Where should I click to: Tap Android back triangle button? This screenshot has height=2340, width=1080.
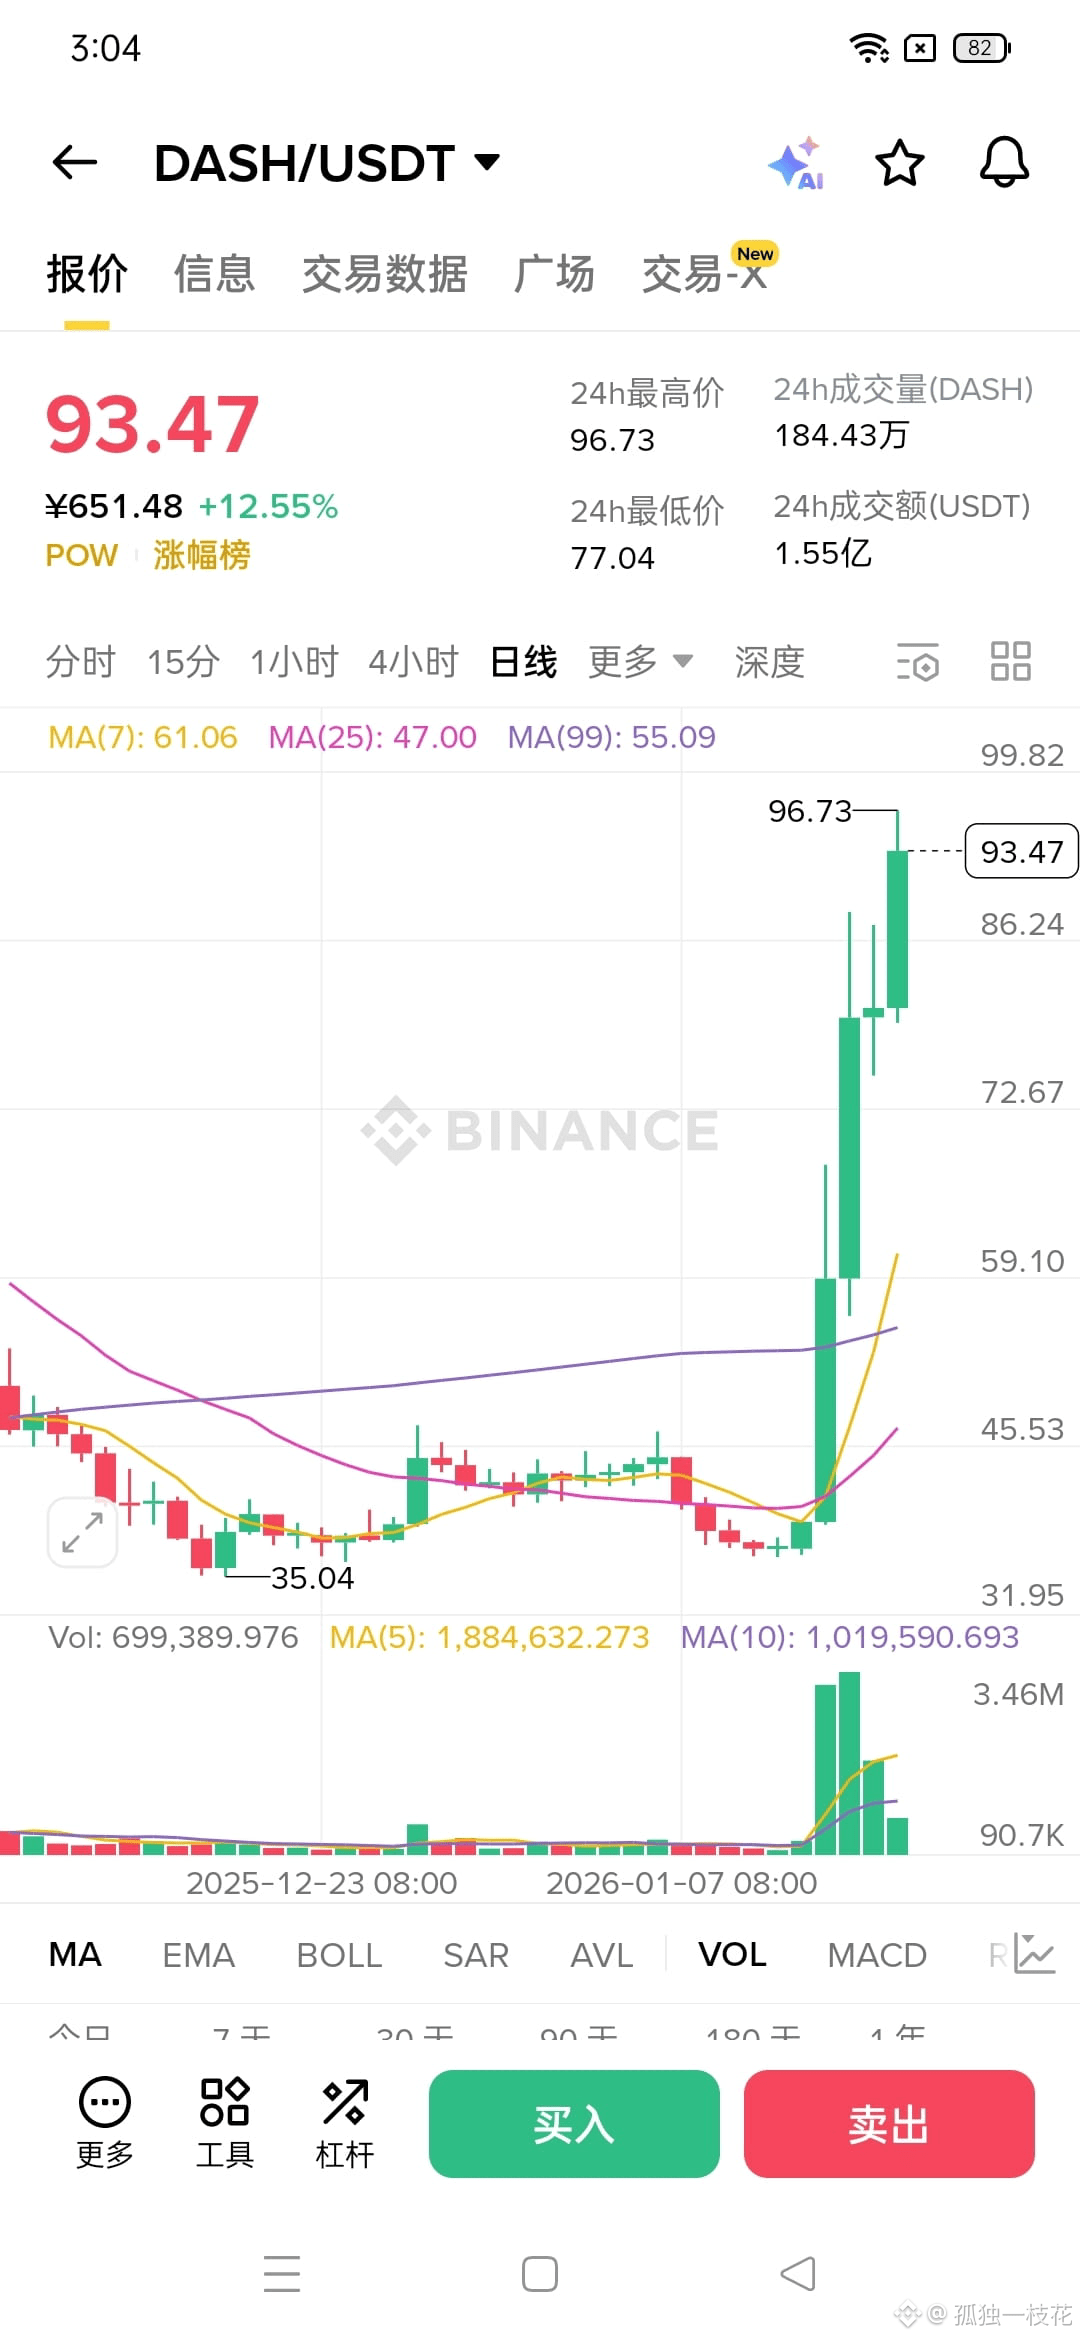(798, 2274)
